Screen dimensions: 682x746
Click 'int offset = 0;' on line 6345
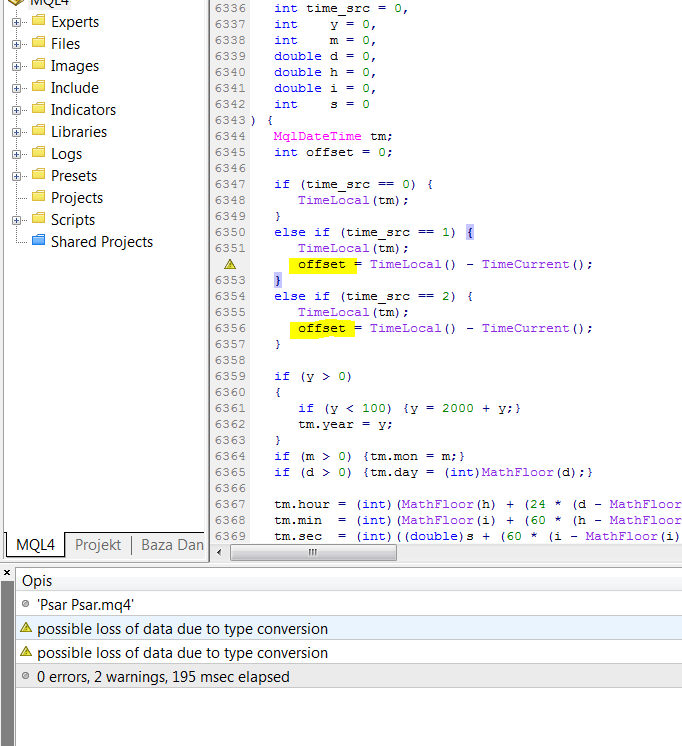333,152
